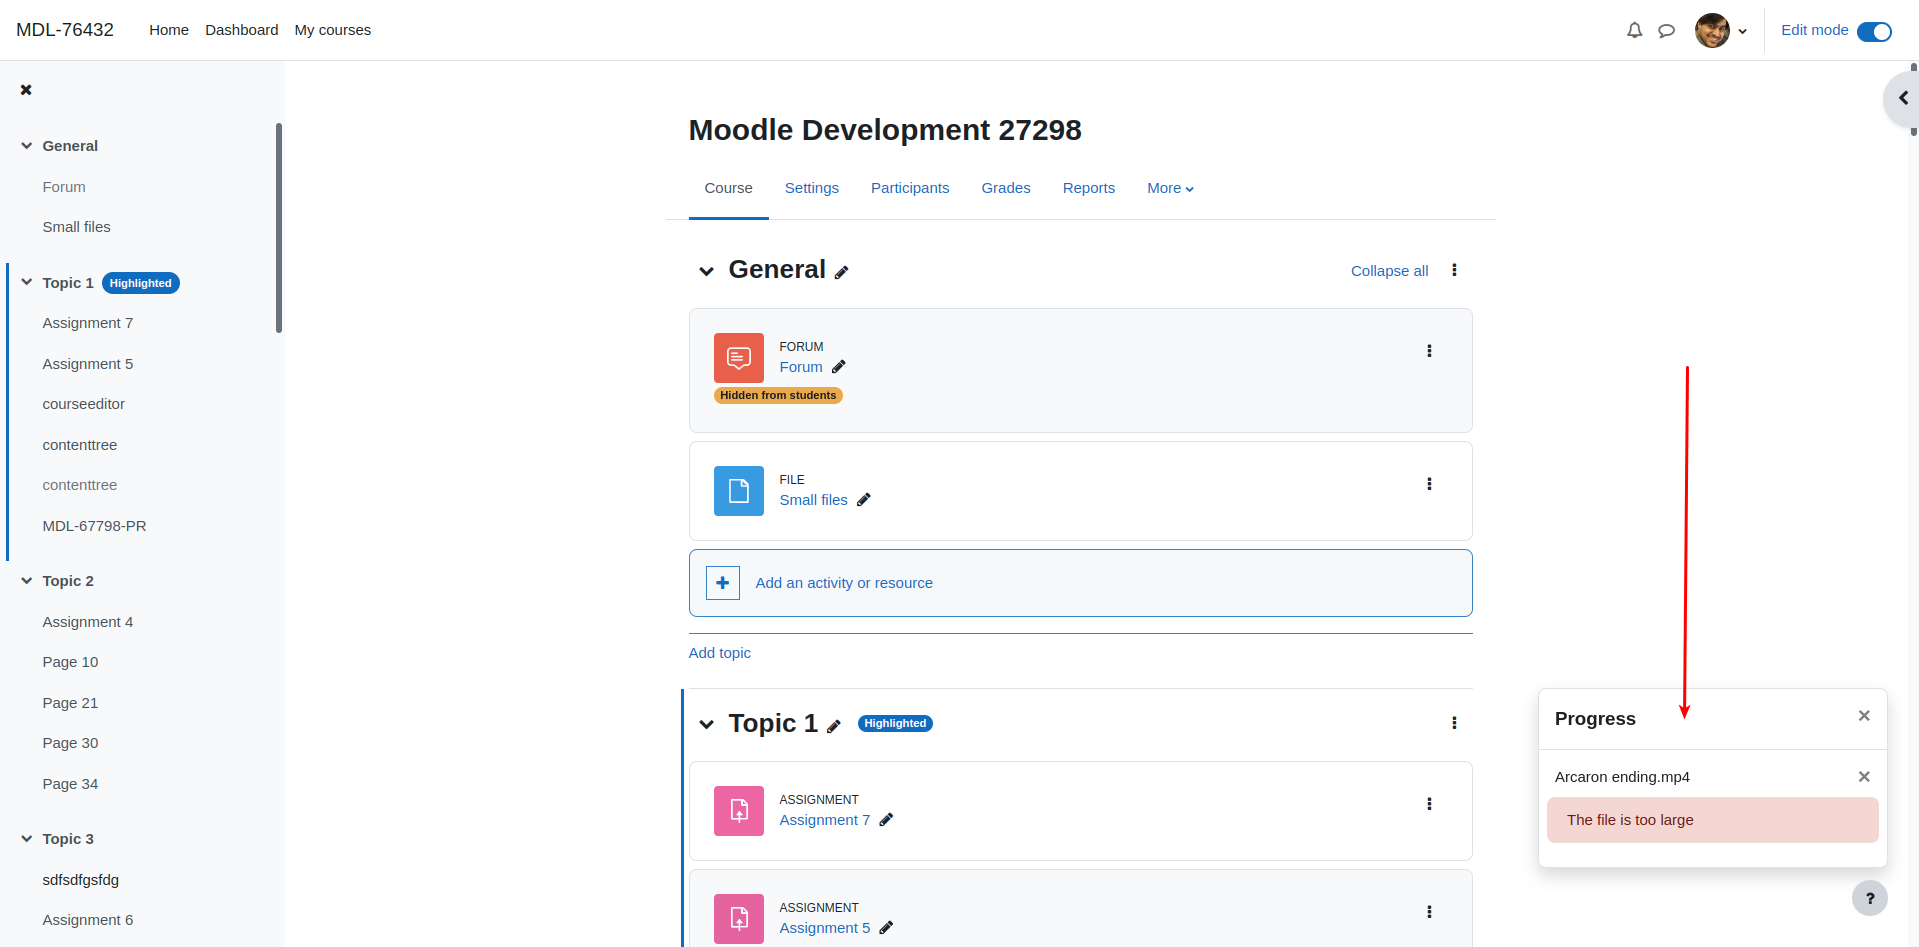
Task: Open the right block drawer arrow
Action: 1902,98
